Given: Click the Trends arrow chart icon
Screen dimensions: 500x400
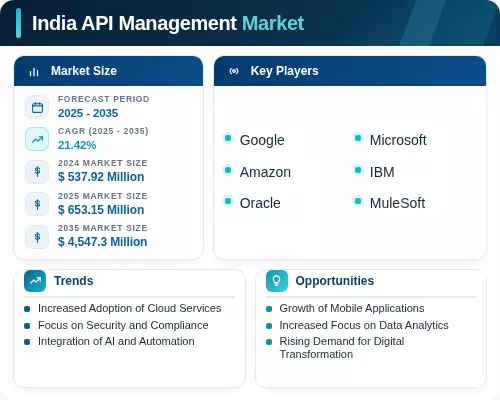Looking at the screenshot, I should click(35, 281).
